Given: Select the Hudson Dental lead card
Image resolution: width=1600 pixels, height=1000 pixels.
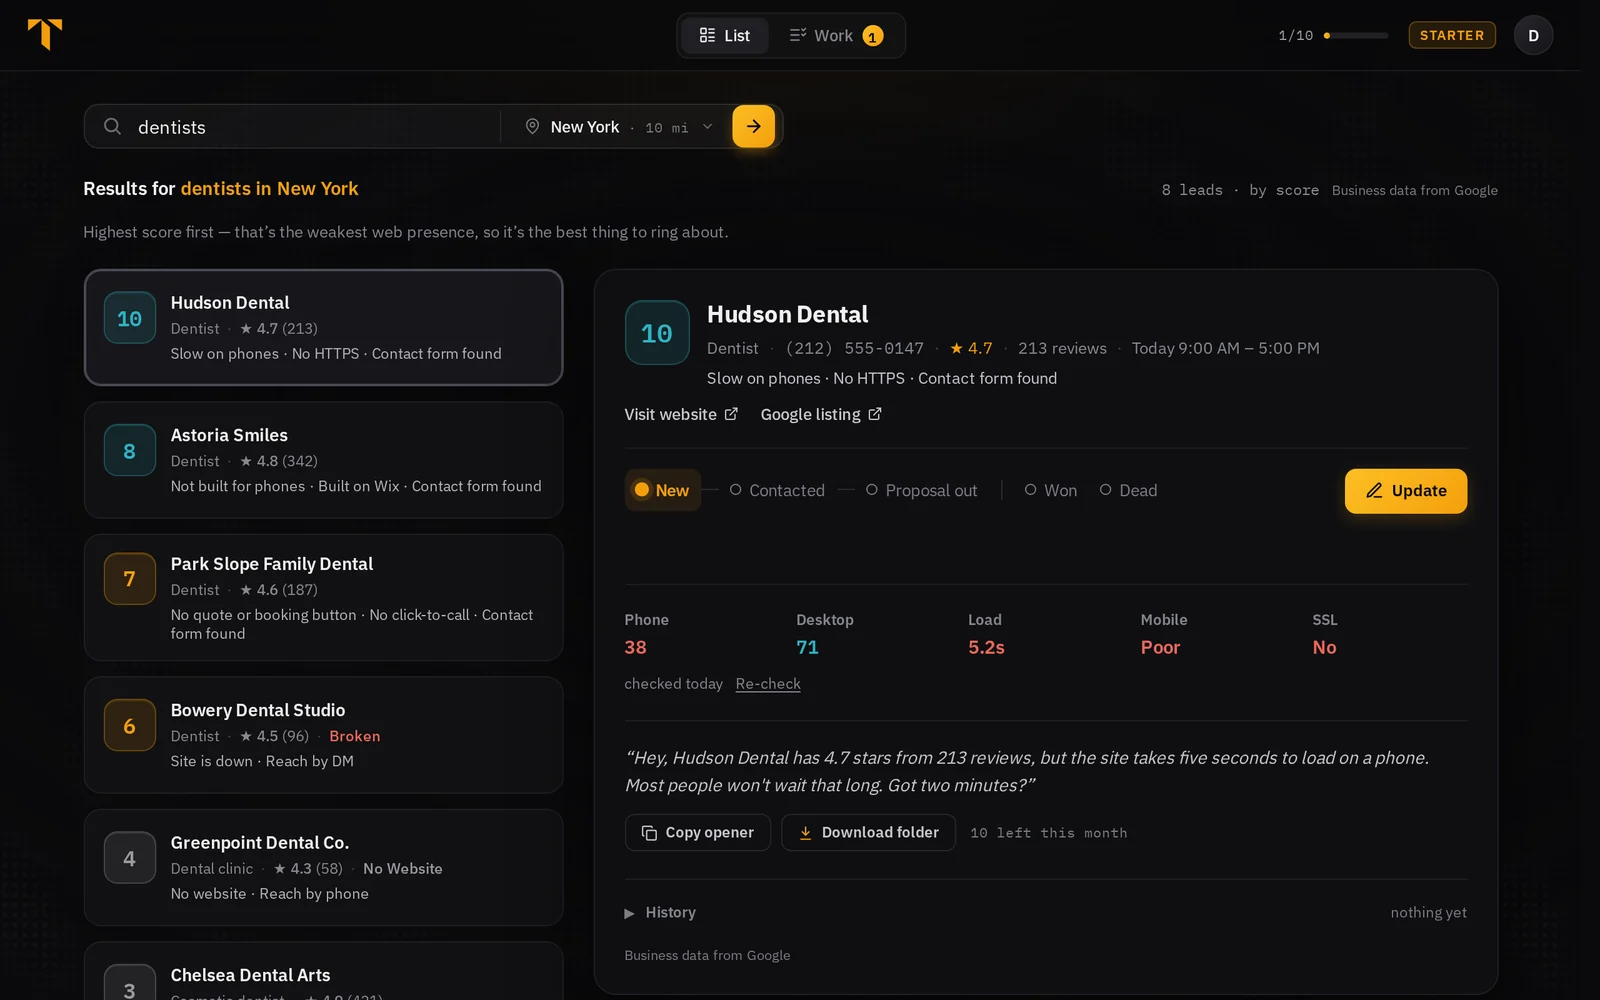Looking at the screenshot, I should click(x=324, y=327).
